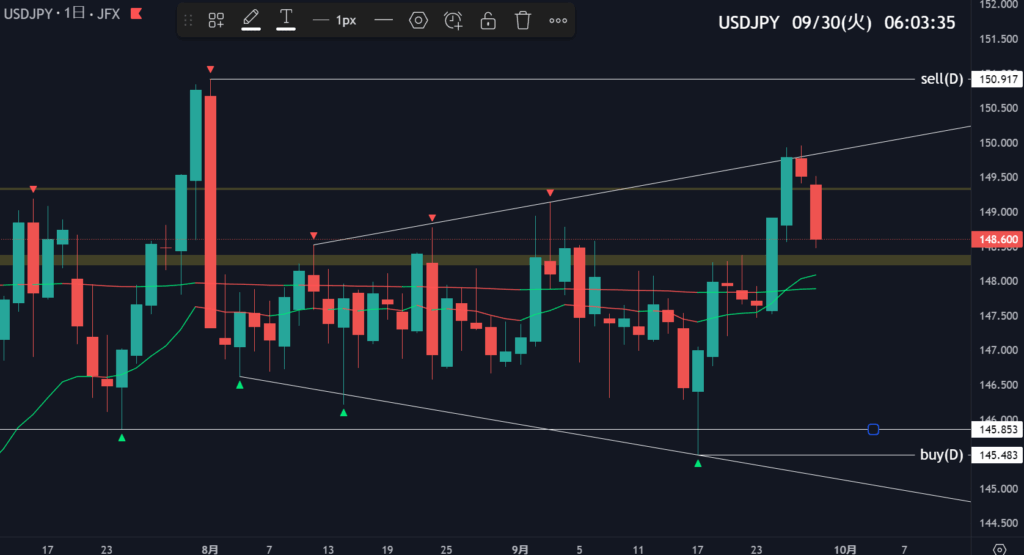This screenshot has height=555, width=1024.
Task: Click the current price tag 148.600
Action: 996,240
